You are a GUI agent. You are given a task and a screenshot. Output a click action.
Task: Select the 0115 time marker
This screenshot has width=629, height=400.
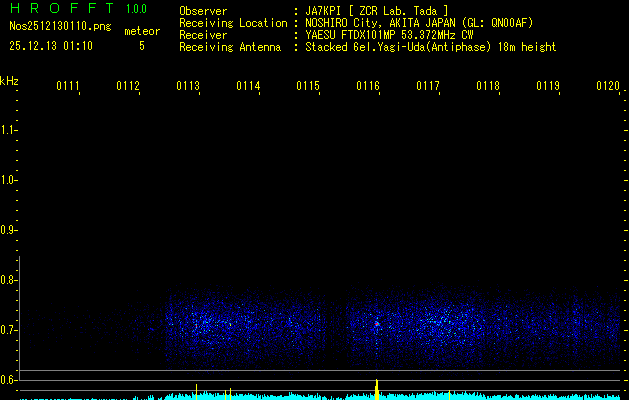click(308, 87)
